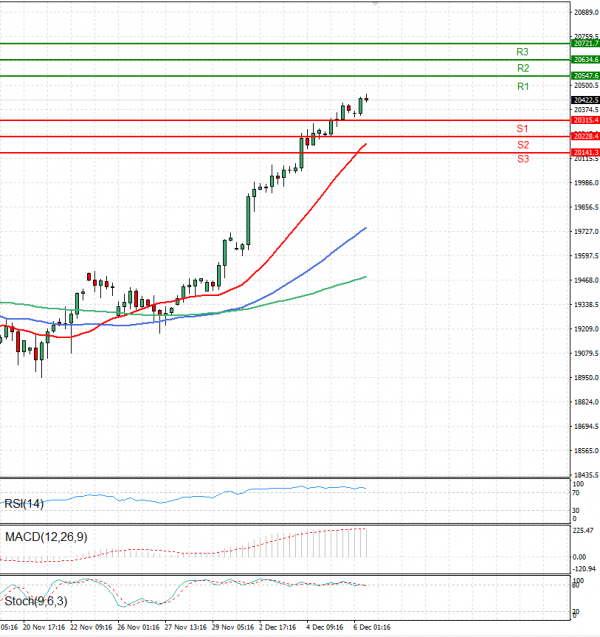Screen dimensions: 600x637
Task: Click the MACD(12,26,9) indicator label
Action: click(46, 538)
